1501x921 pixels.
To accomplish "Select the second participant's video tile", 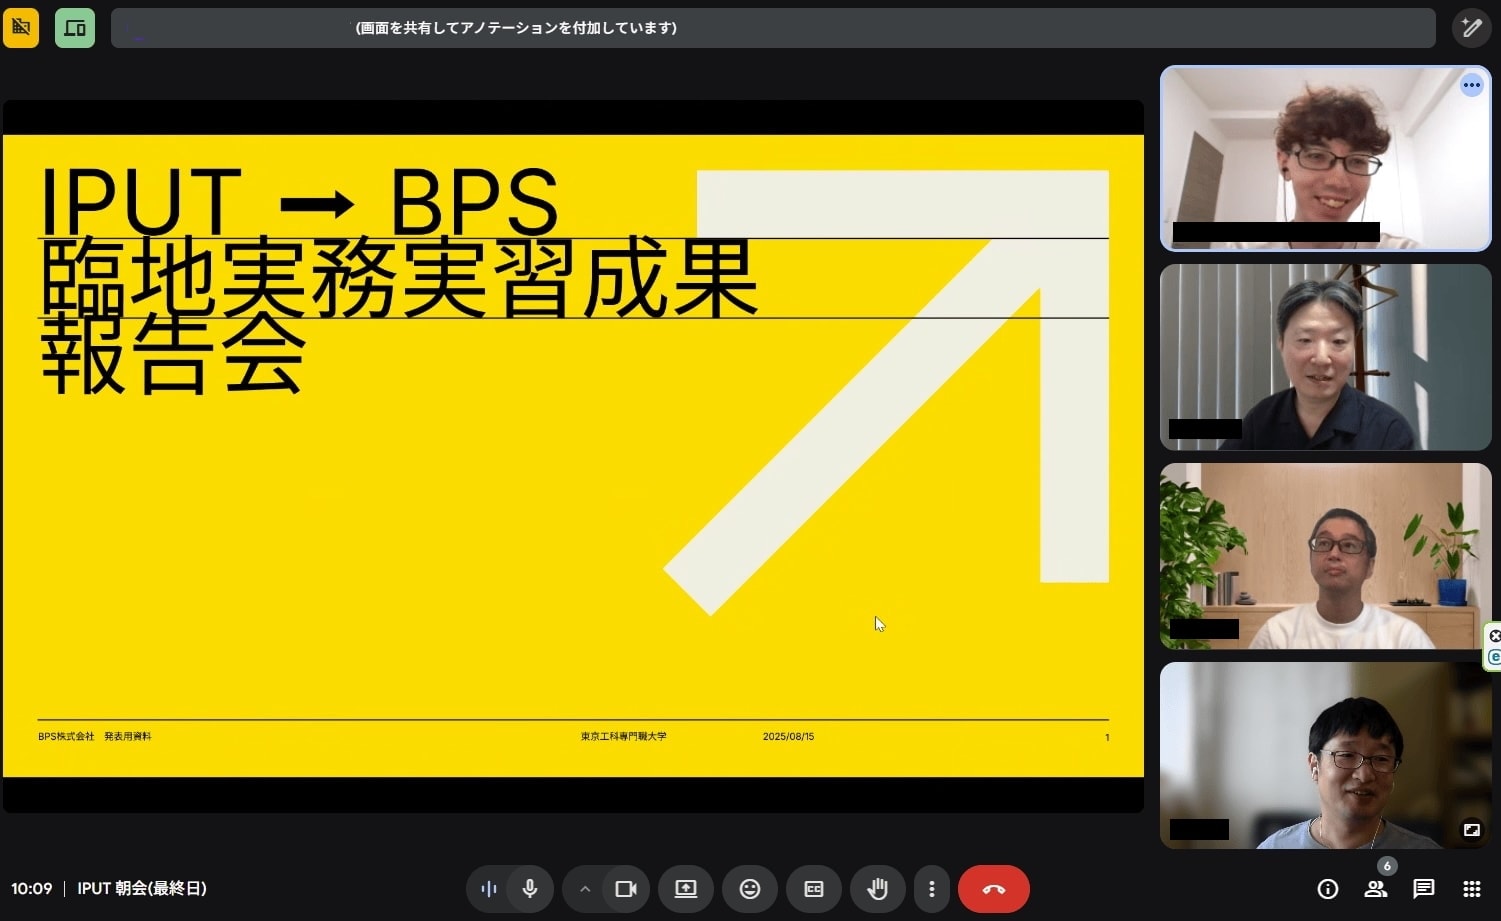I will click(1325, 357).
